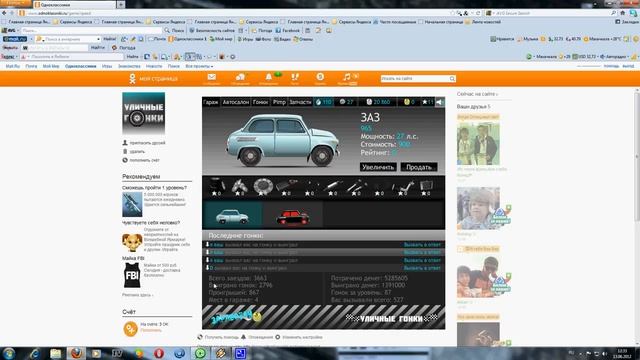640x360 pixels.
Task: Click Изменить настройки link below game
Action: coord(302,337)
